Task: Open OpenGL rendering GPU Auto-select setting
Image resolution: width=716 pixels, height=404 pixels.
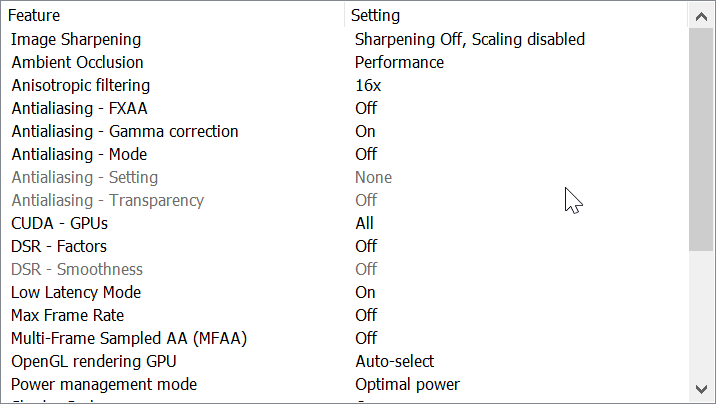Action: 395,361
